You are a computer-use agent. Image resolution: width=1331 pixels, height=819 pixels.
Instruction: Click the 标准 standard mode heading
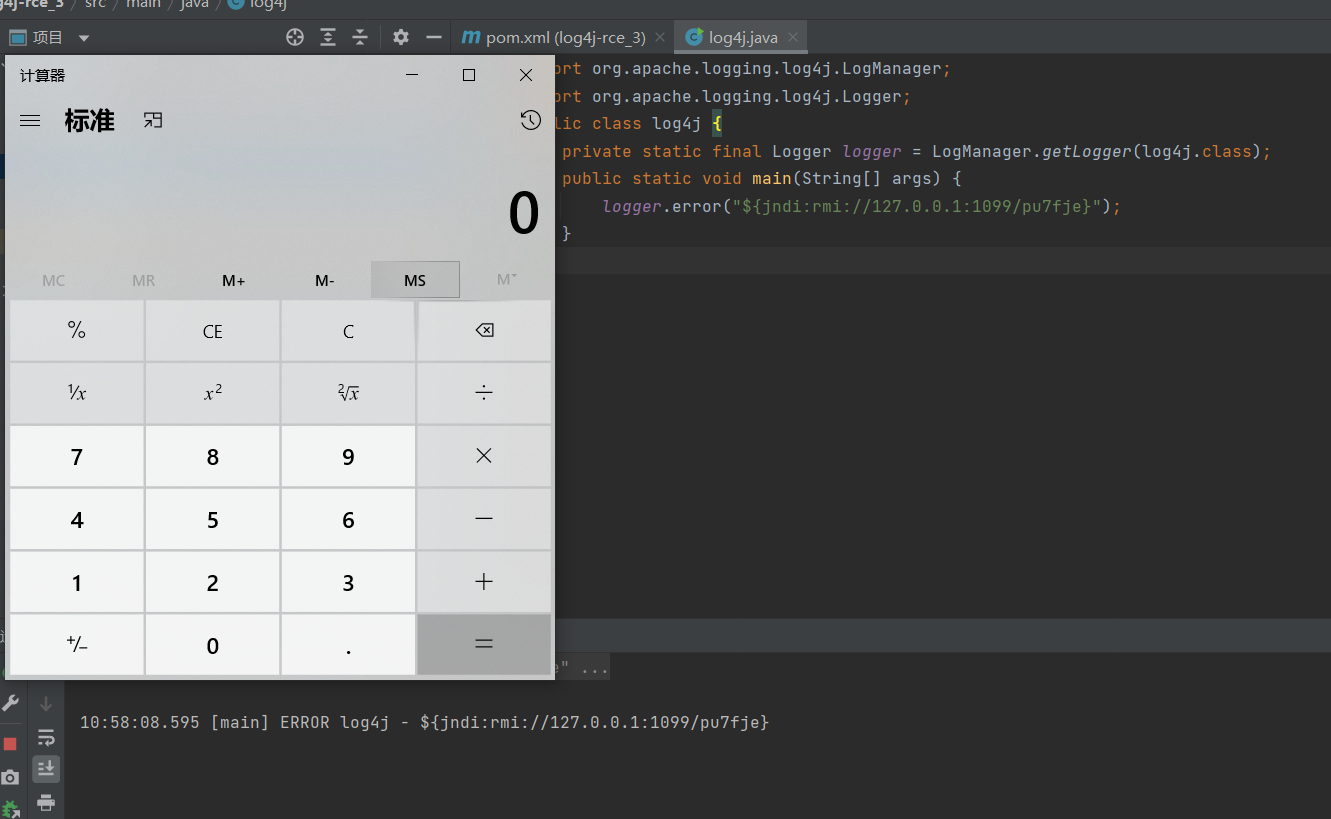click(x=90, y=121)
